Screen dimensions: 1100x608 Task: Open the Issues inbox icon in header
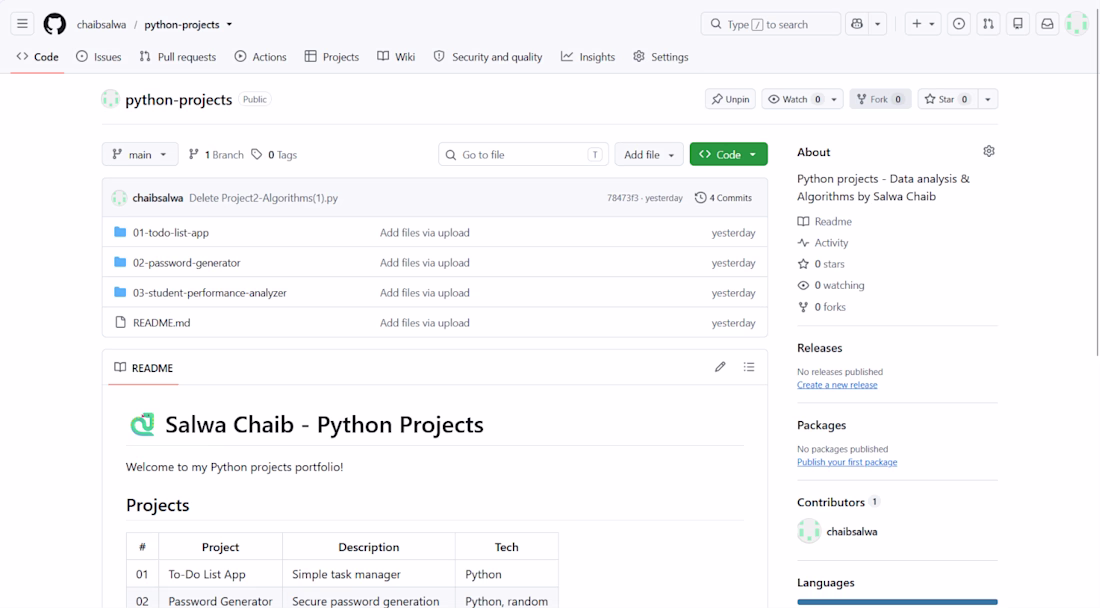(958, 24)
